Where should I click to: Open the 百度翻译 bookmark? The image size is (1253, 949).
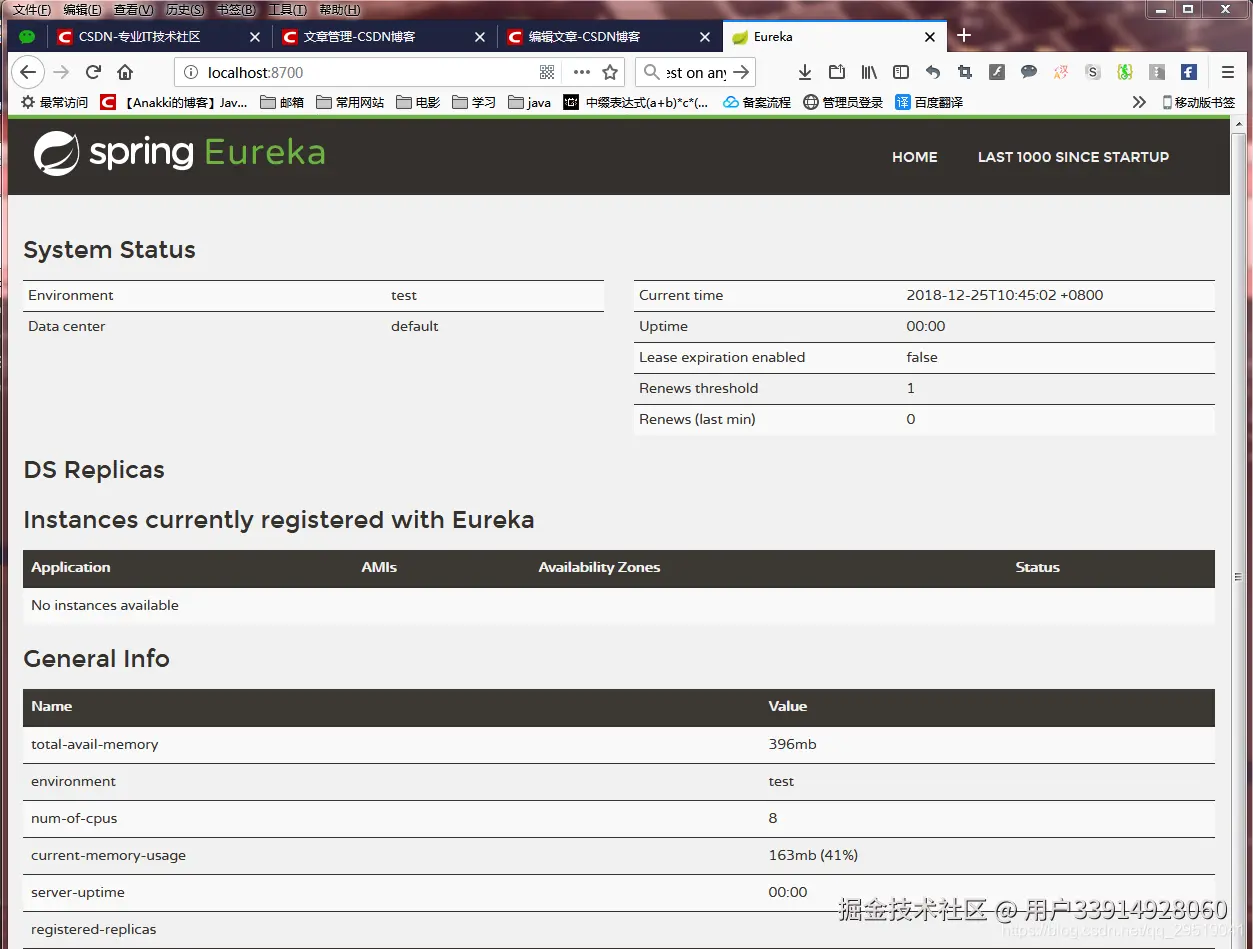click(x=929, y=102)
